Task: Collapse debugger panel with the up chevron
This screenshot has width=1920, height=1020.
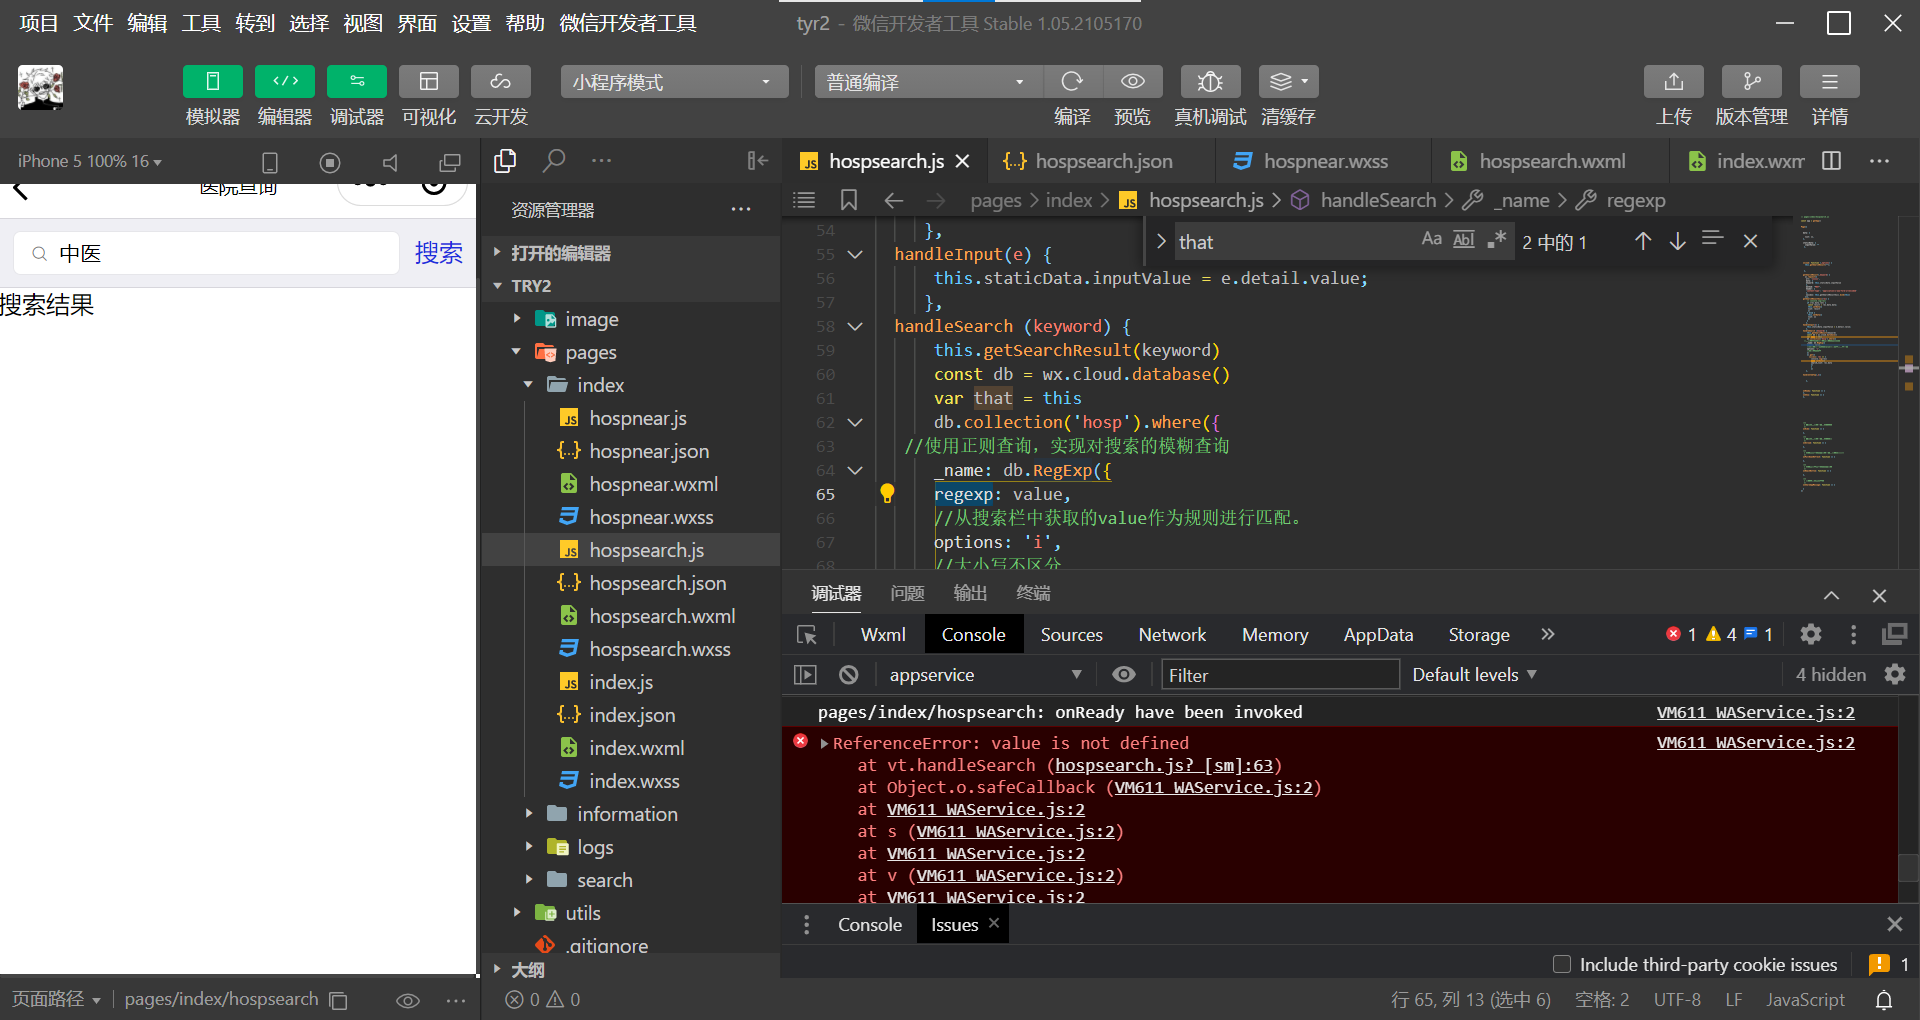Action: tap(1831, 595)
